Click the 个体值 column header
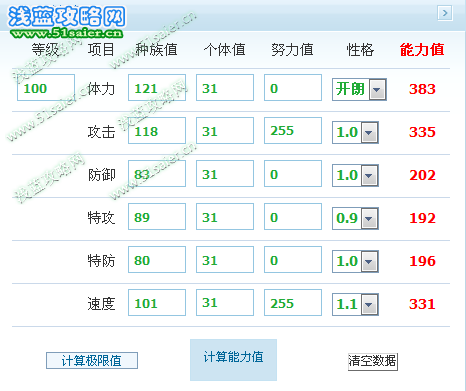466x391 pixels. tap(225, 50)
